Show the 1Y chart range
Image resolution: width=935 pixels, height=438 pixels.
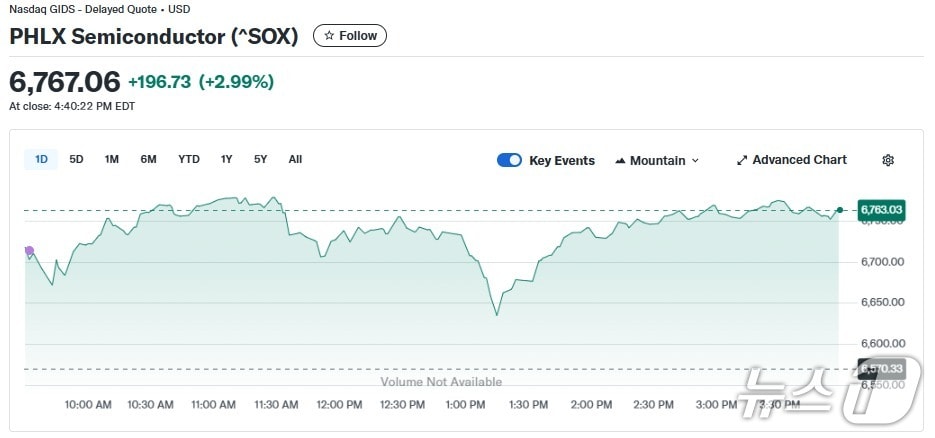click(x=227, y=159)
